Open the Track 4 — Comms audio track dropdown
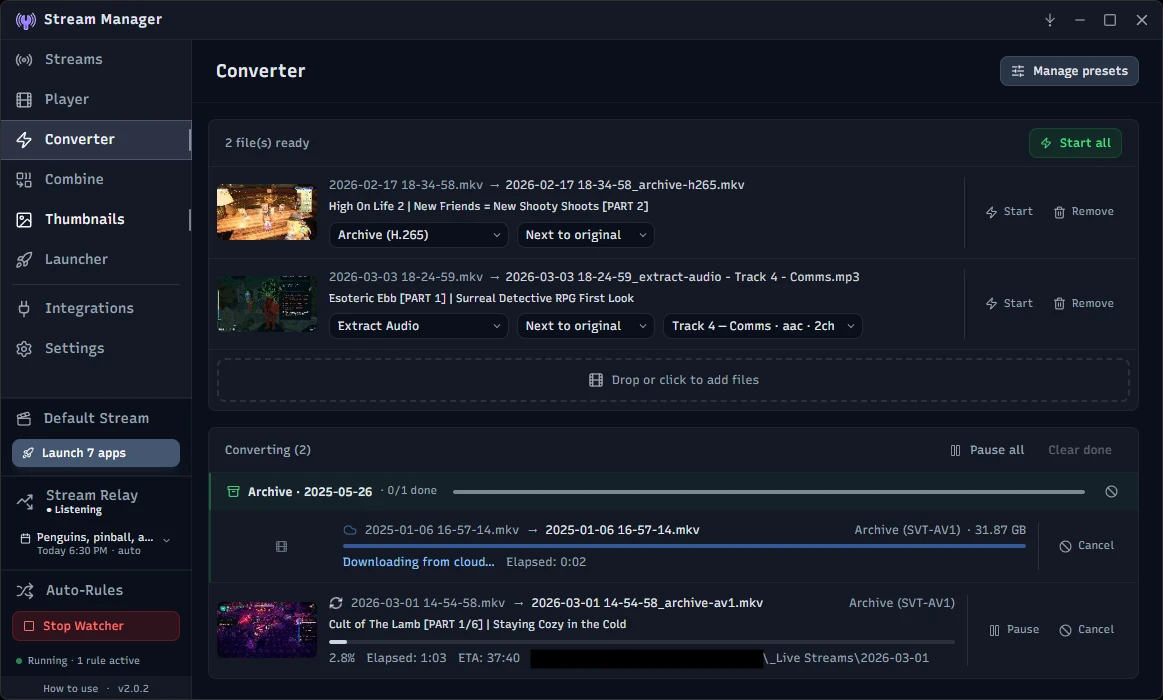Viewport: 1163px width, 700px height. (x=762, y=326)
